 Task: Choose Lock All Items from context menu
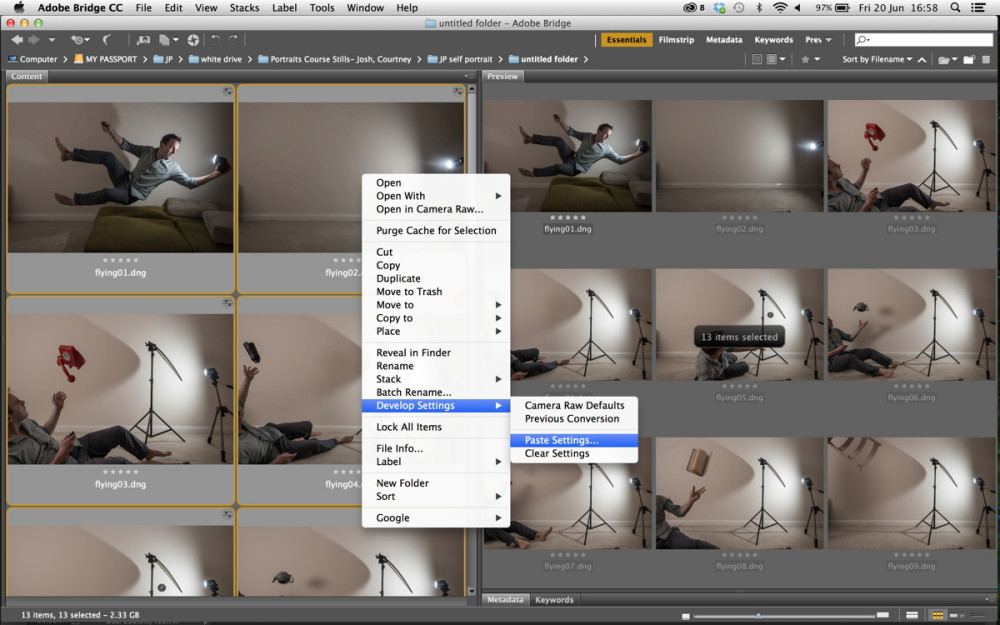click(x=436, y=427)
